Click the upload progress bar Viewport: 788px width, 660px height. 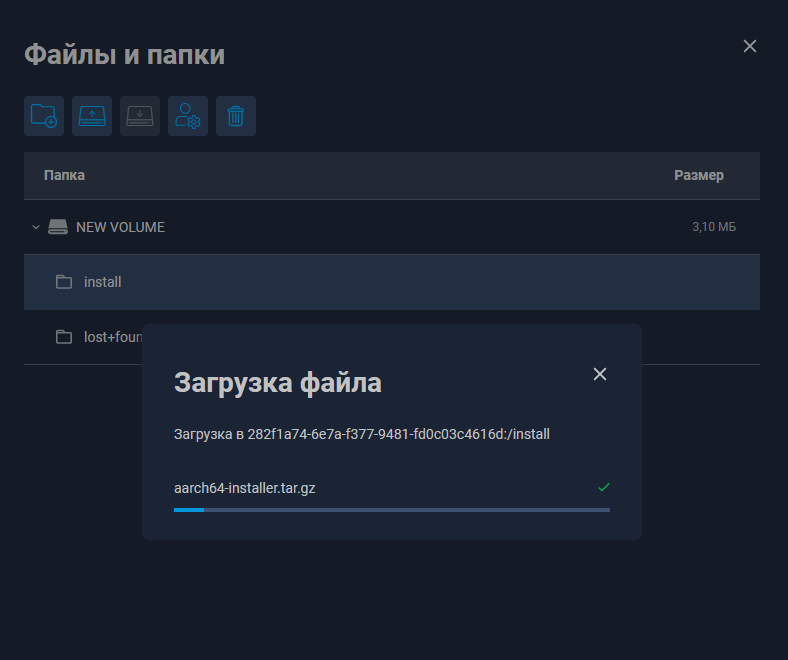tap(391, 509)
